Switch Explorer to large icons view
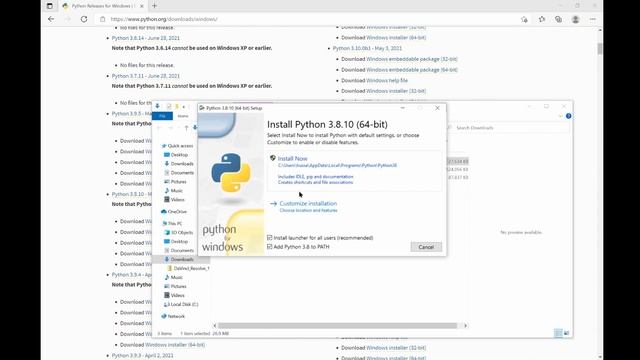This screenshot has height=360, width=640. coord(567,333)
